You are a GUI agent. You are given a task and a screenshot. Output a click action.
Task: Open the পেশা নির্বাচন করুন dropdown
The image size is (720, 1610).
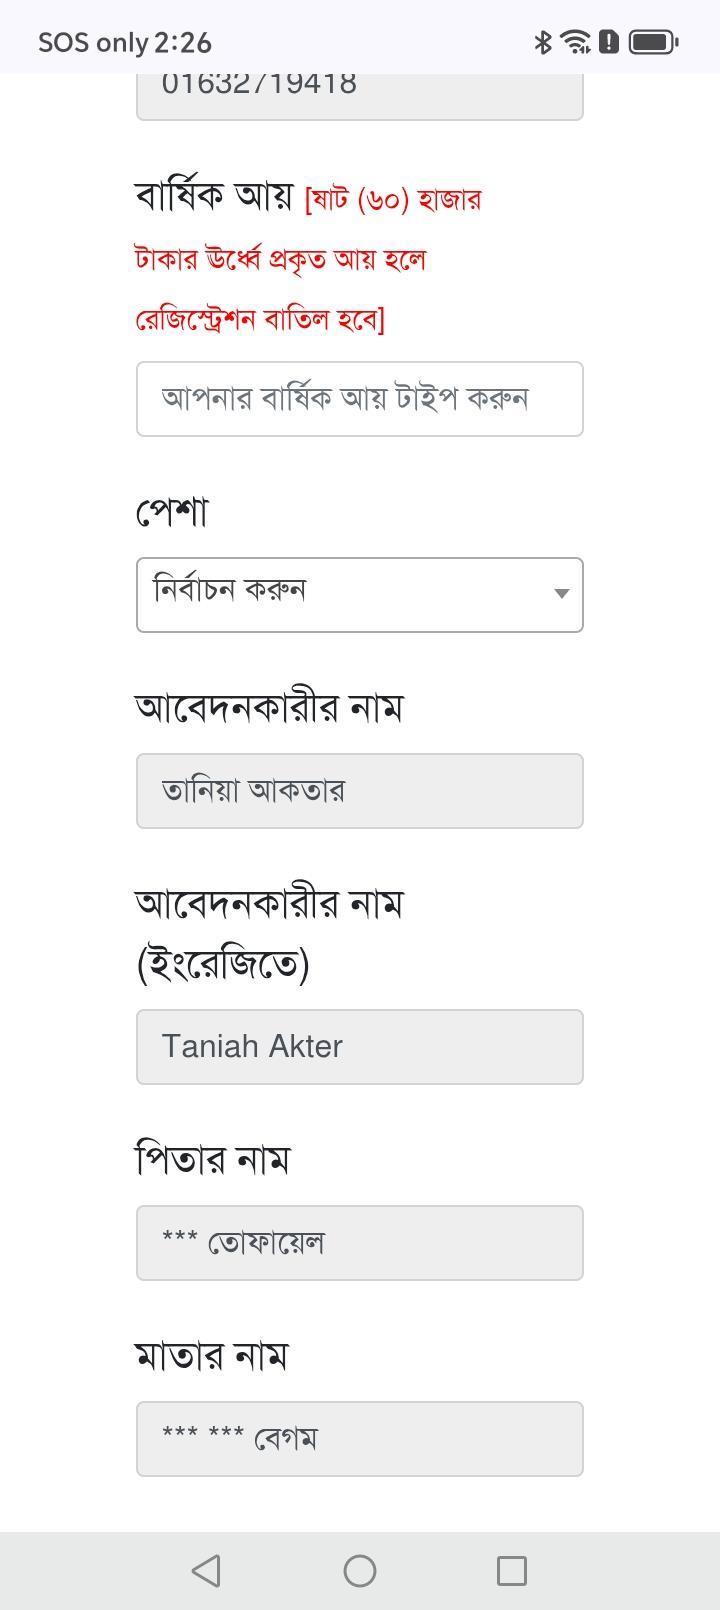click(360, 595)
